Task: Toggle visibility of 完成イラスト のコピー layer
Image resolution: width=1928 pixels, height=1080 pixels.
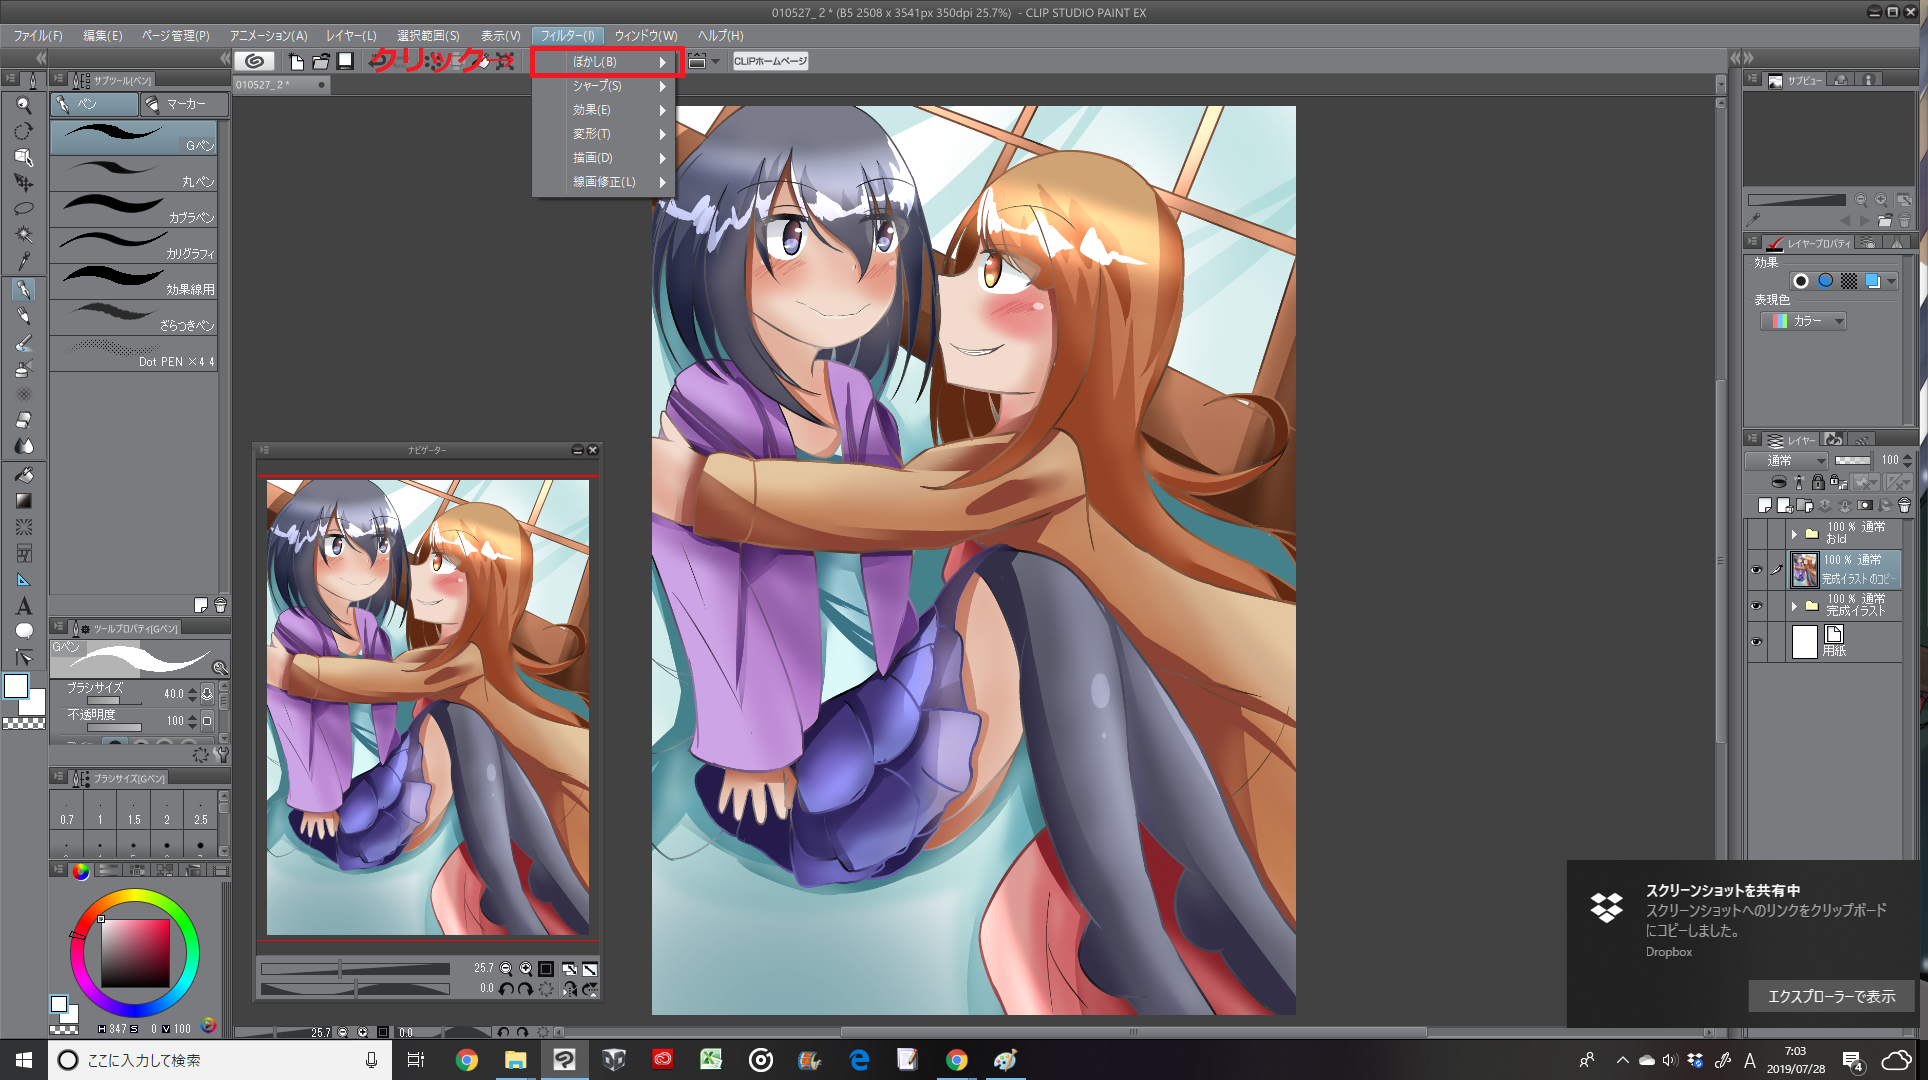Action: click(x=1756, y=570)
